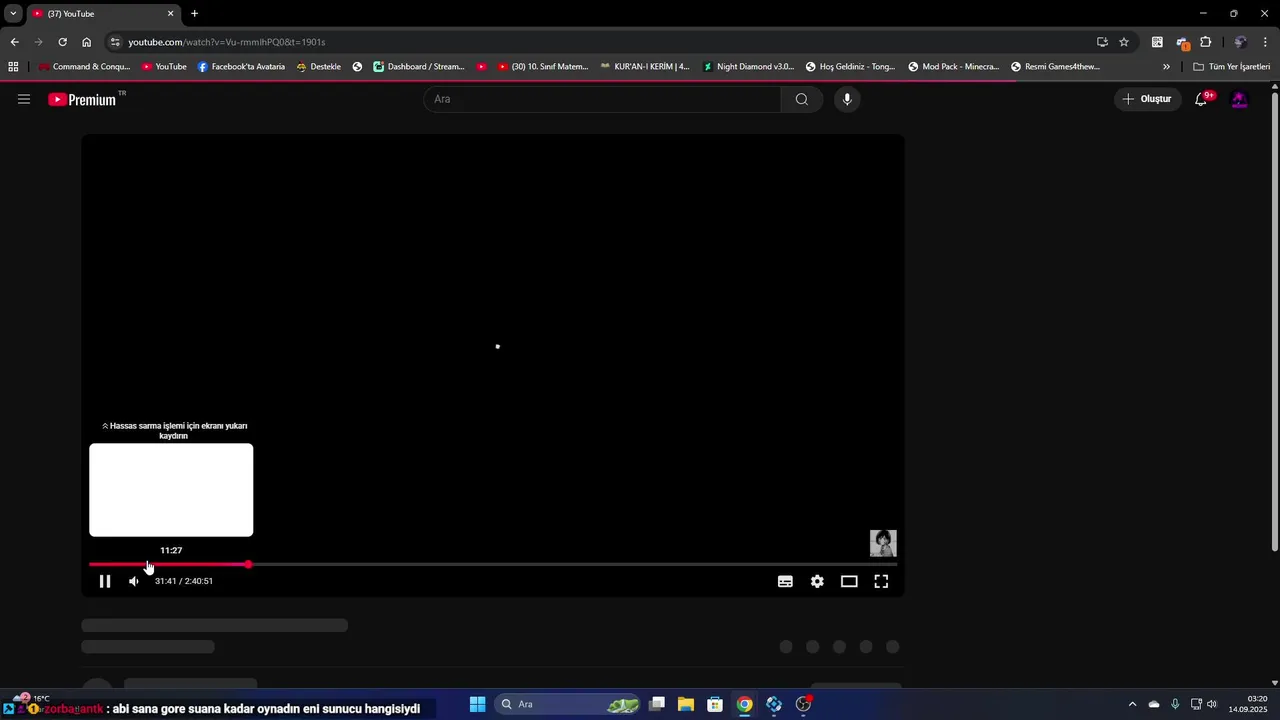Open the "Oluştur" create button
This screenshot has width=1280, height=720.
tap(1147, 99)
